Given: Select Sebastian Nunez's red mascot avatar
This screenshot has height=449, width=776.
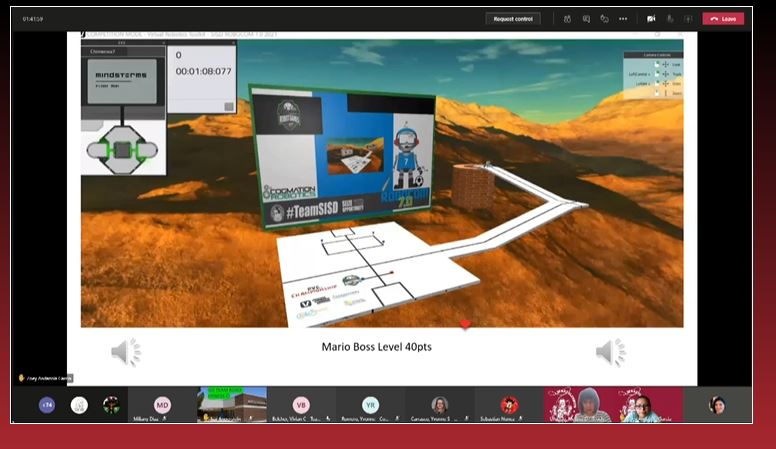Looking at the screenshot, I should coord(509,405).
